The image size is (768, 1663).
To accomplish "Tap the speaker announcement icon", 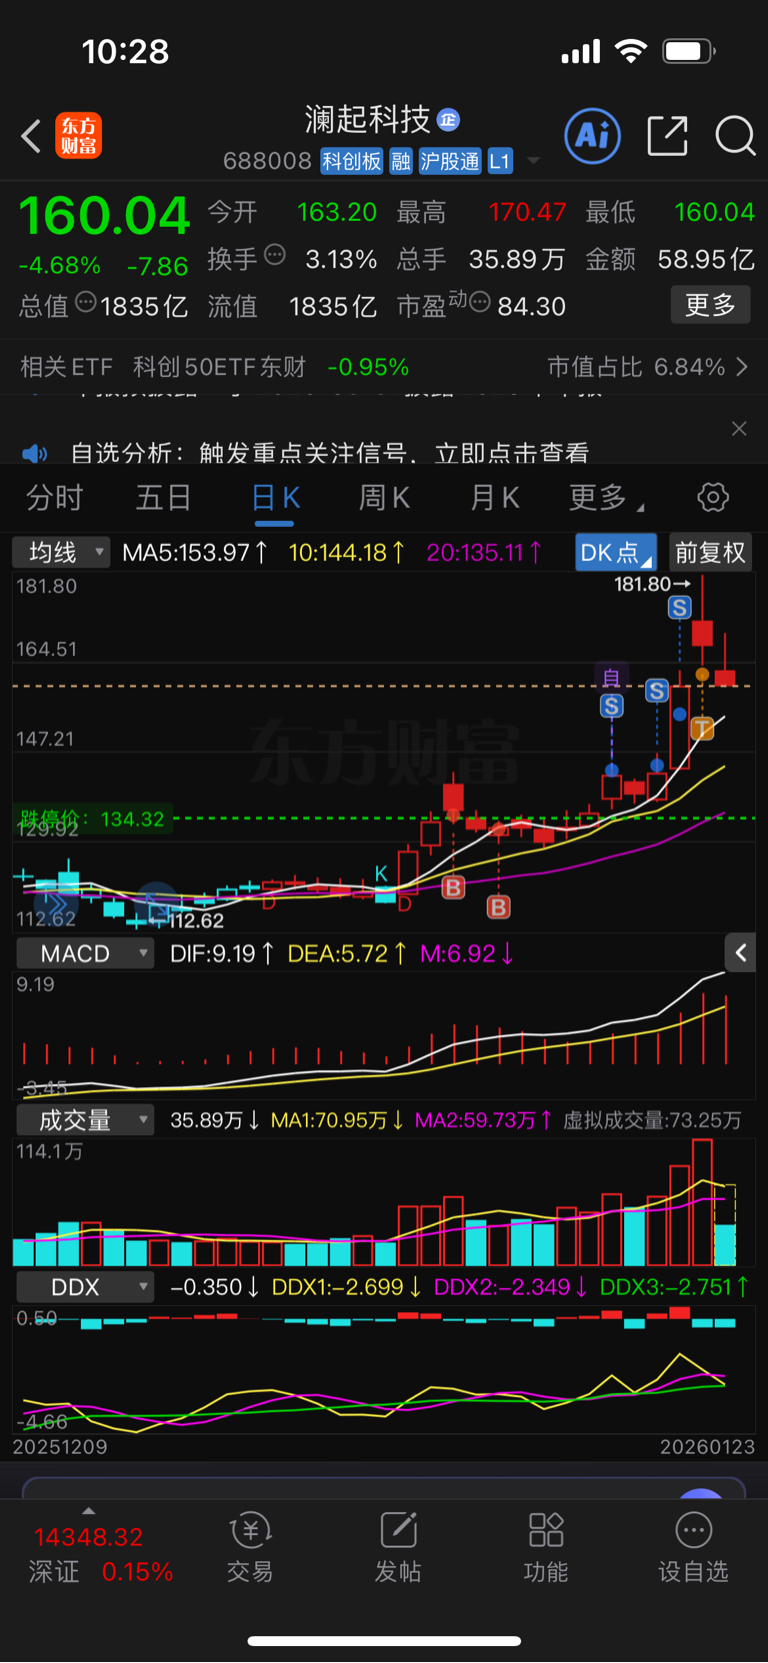I will [35, 454].
